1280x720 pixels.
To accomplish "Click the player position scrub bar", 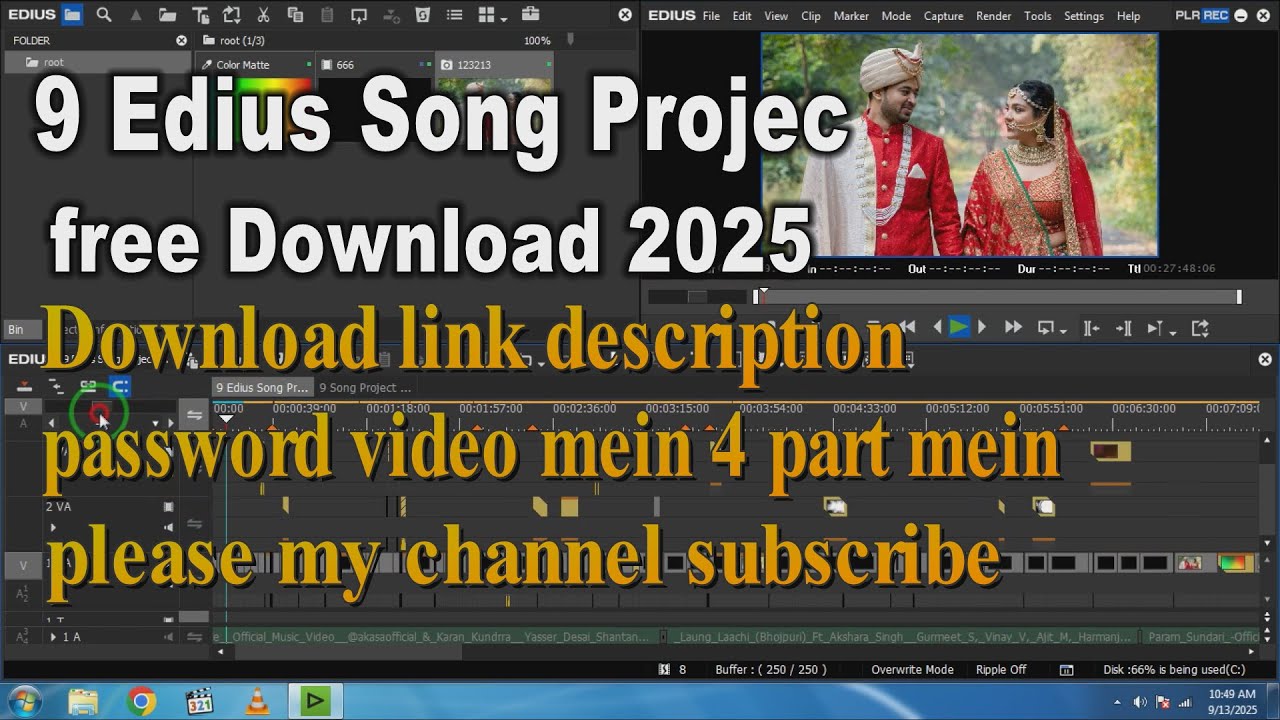I will tap(999, 297).
